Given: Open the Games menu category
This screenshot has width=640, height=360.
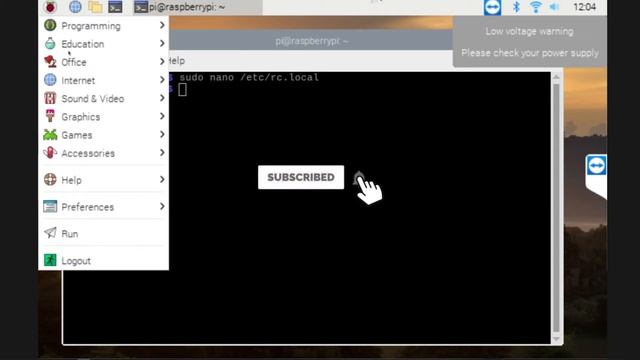Looking at the screenshot, I should (x=104, y=135).
